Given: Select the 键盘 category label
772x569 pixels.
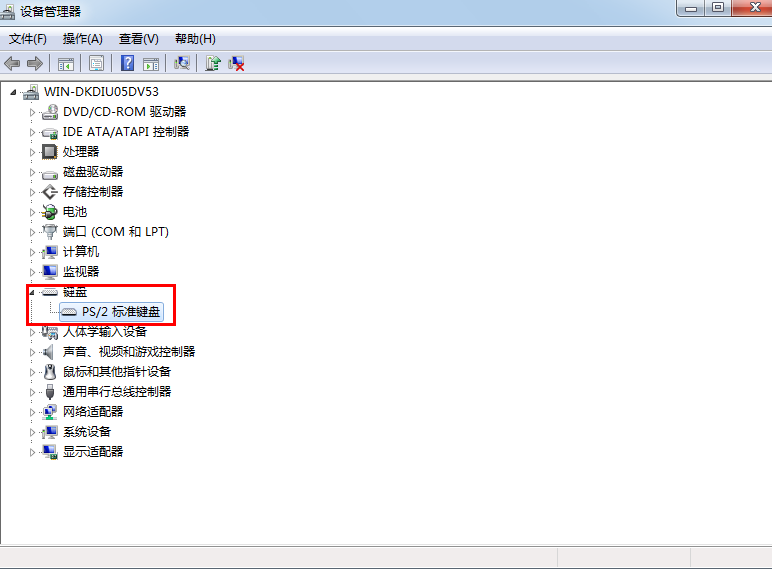Looking at the screenshot, I should click(x=75, y=292).
